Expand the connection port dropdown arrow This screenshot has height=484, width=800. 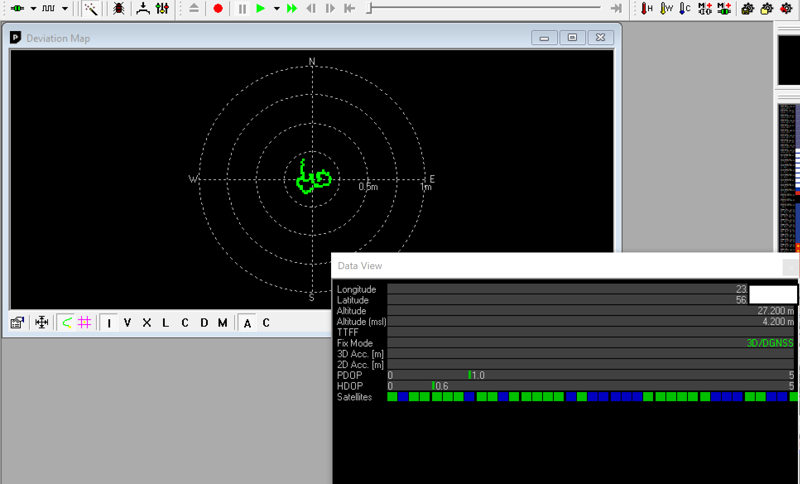(x=33, y=8)
